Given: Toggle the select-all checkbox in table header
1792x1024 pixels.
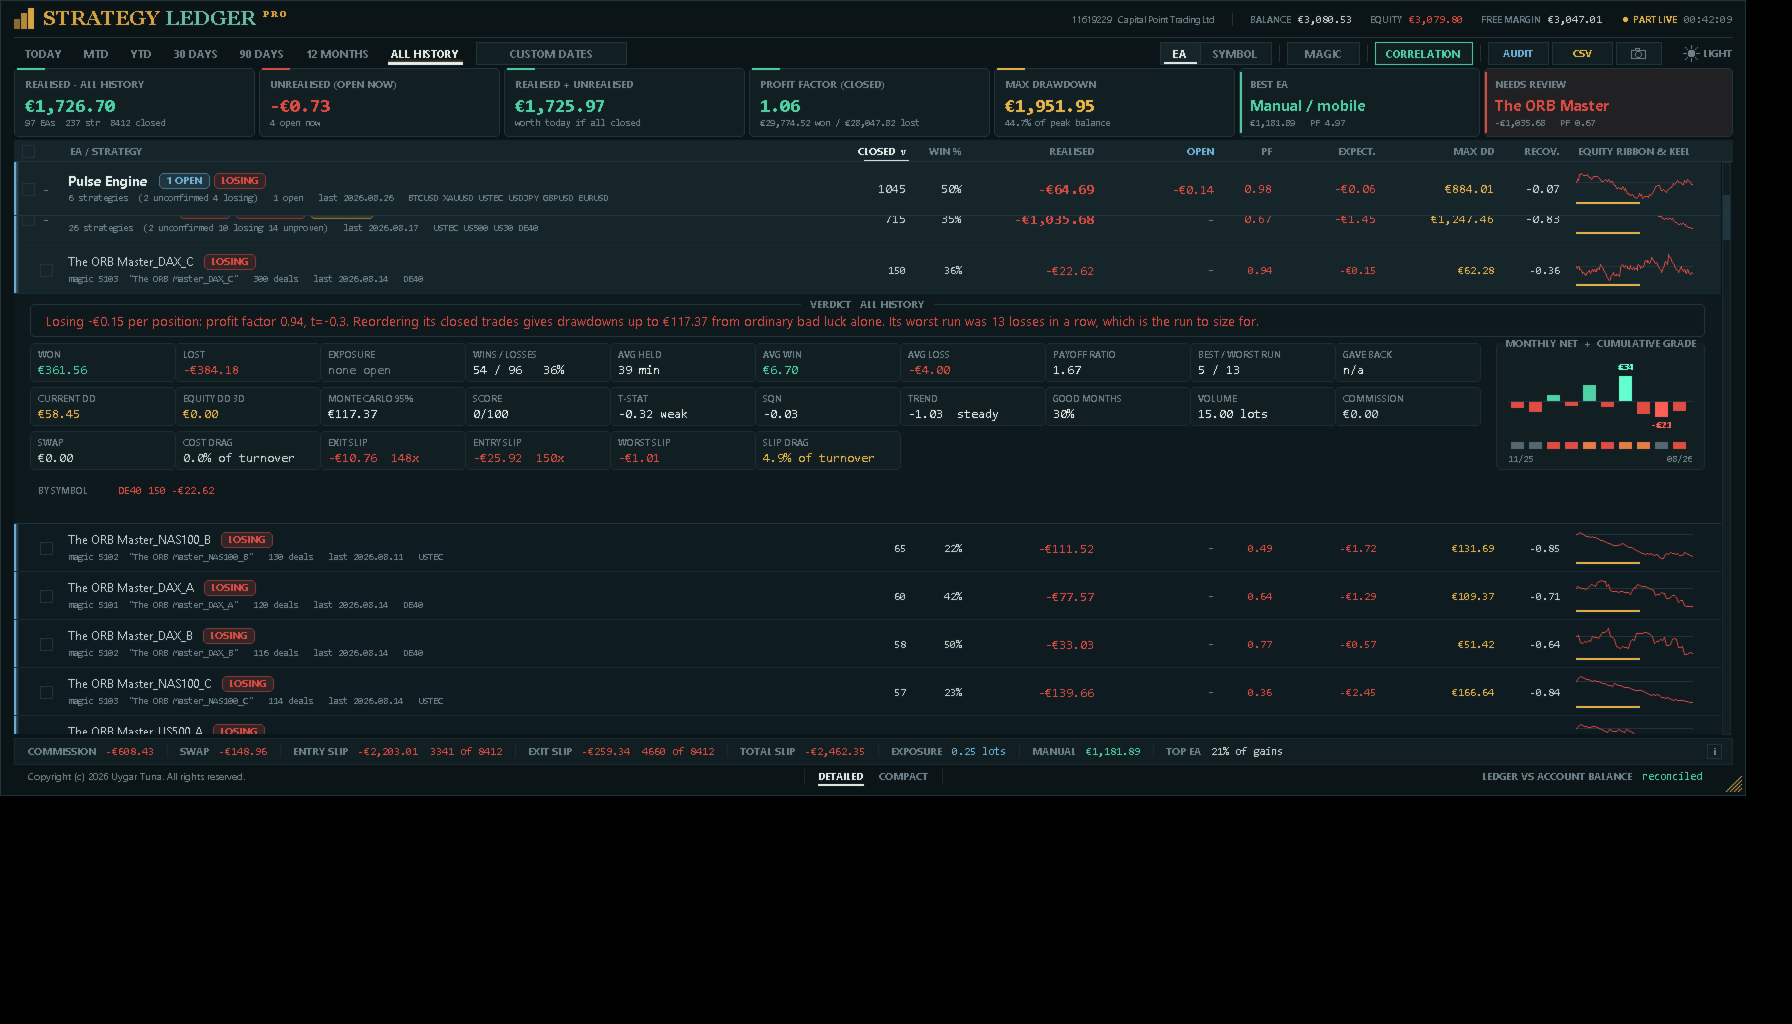Looking at the screenshot, I should (x=29, y=152).
